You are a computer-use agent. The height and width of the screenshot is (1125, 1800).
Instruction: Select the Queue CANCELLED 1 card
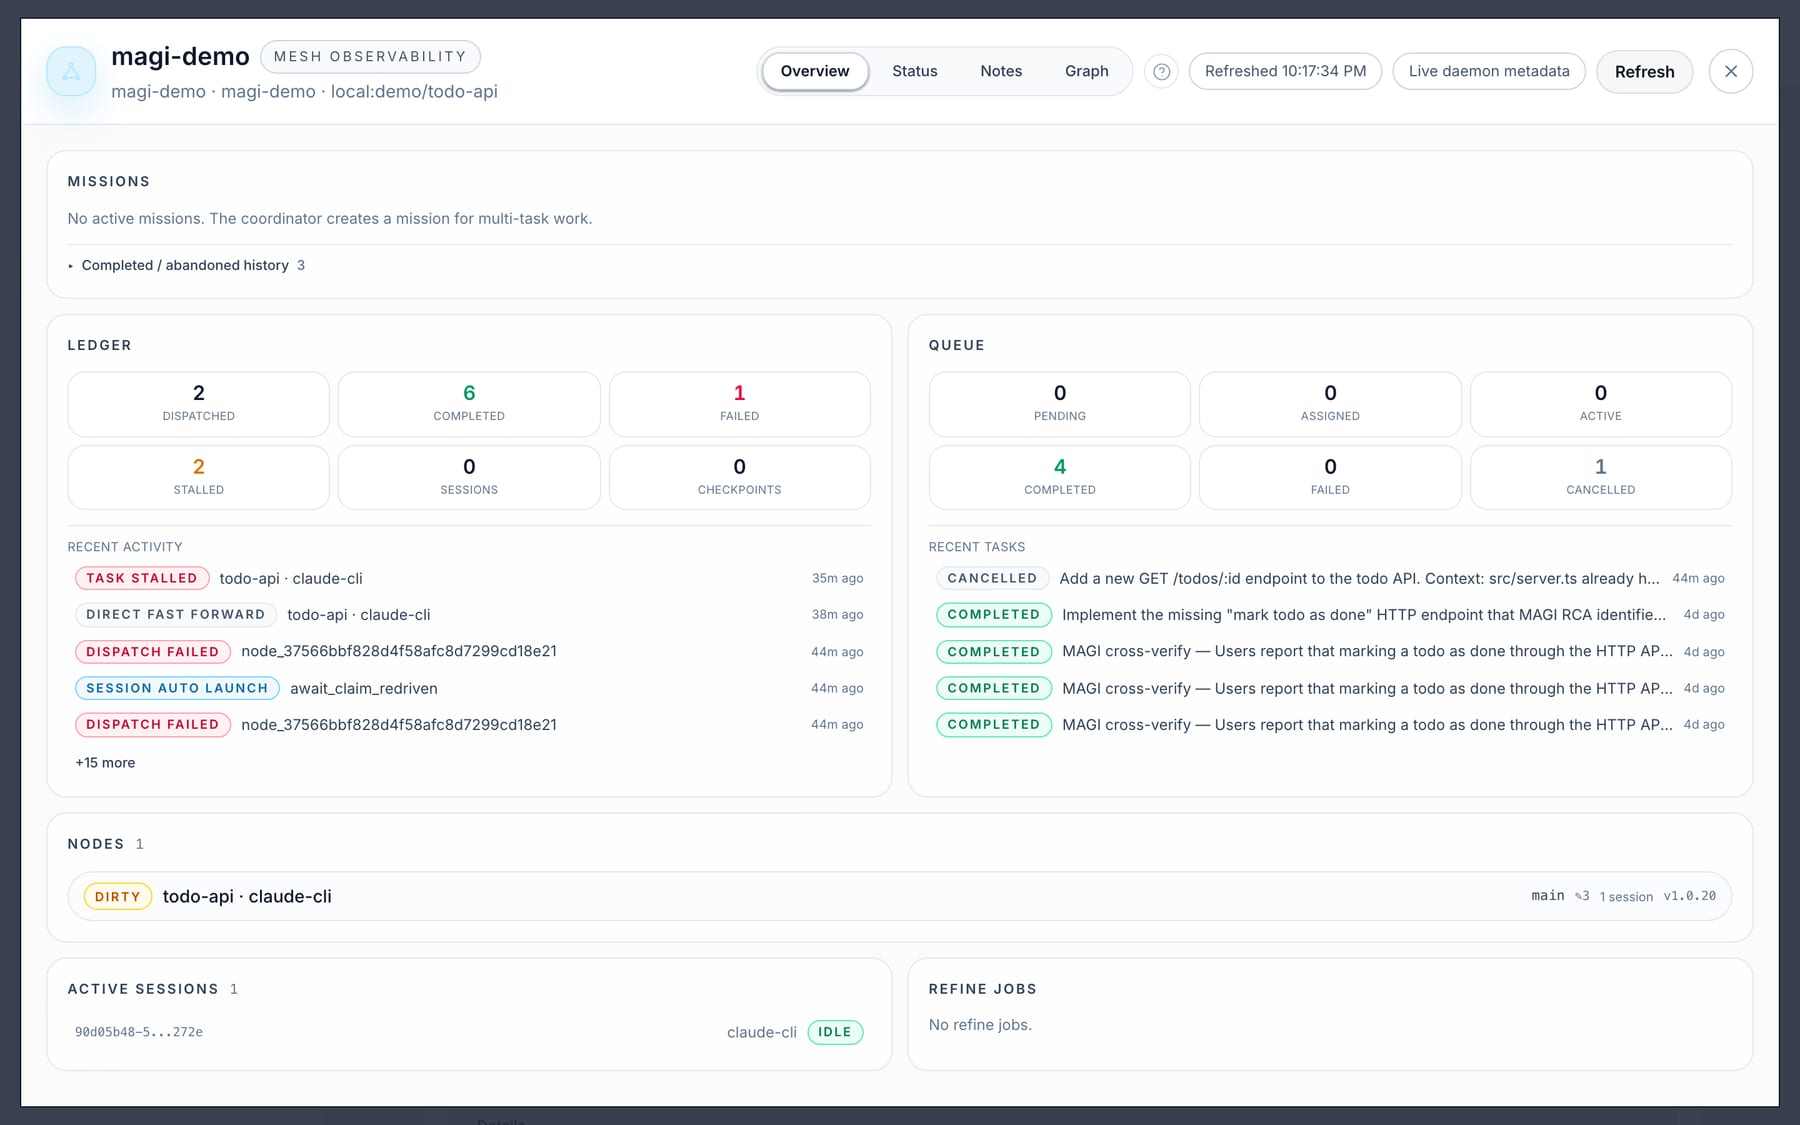pyautogui.click(x=1601, y=477)
